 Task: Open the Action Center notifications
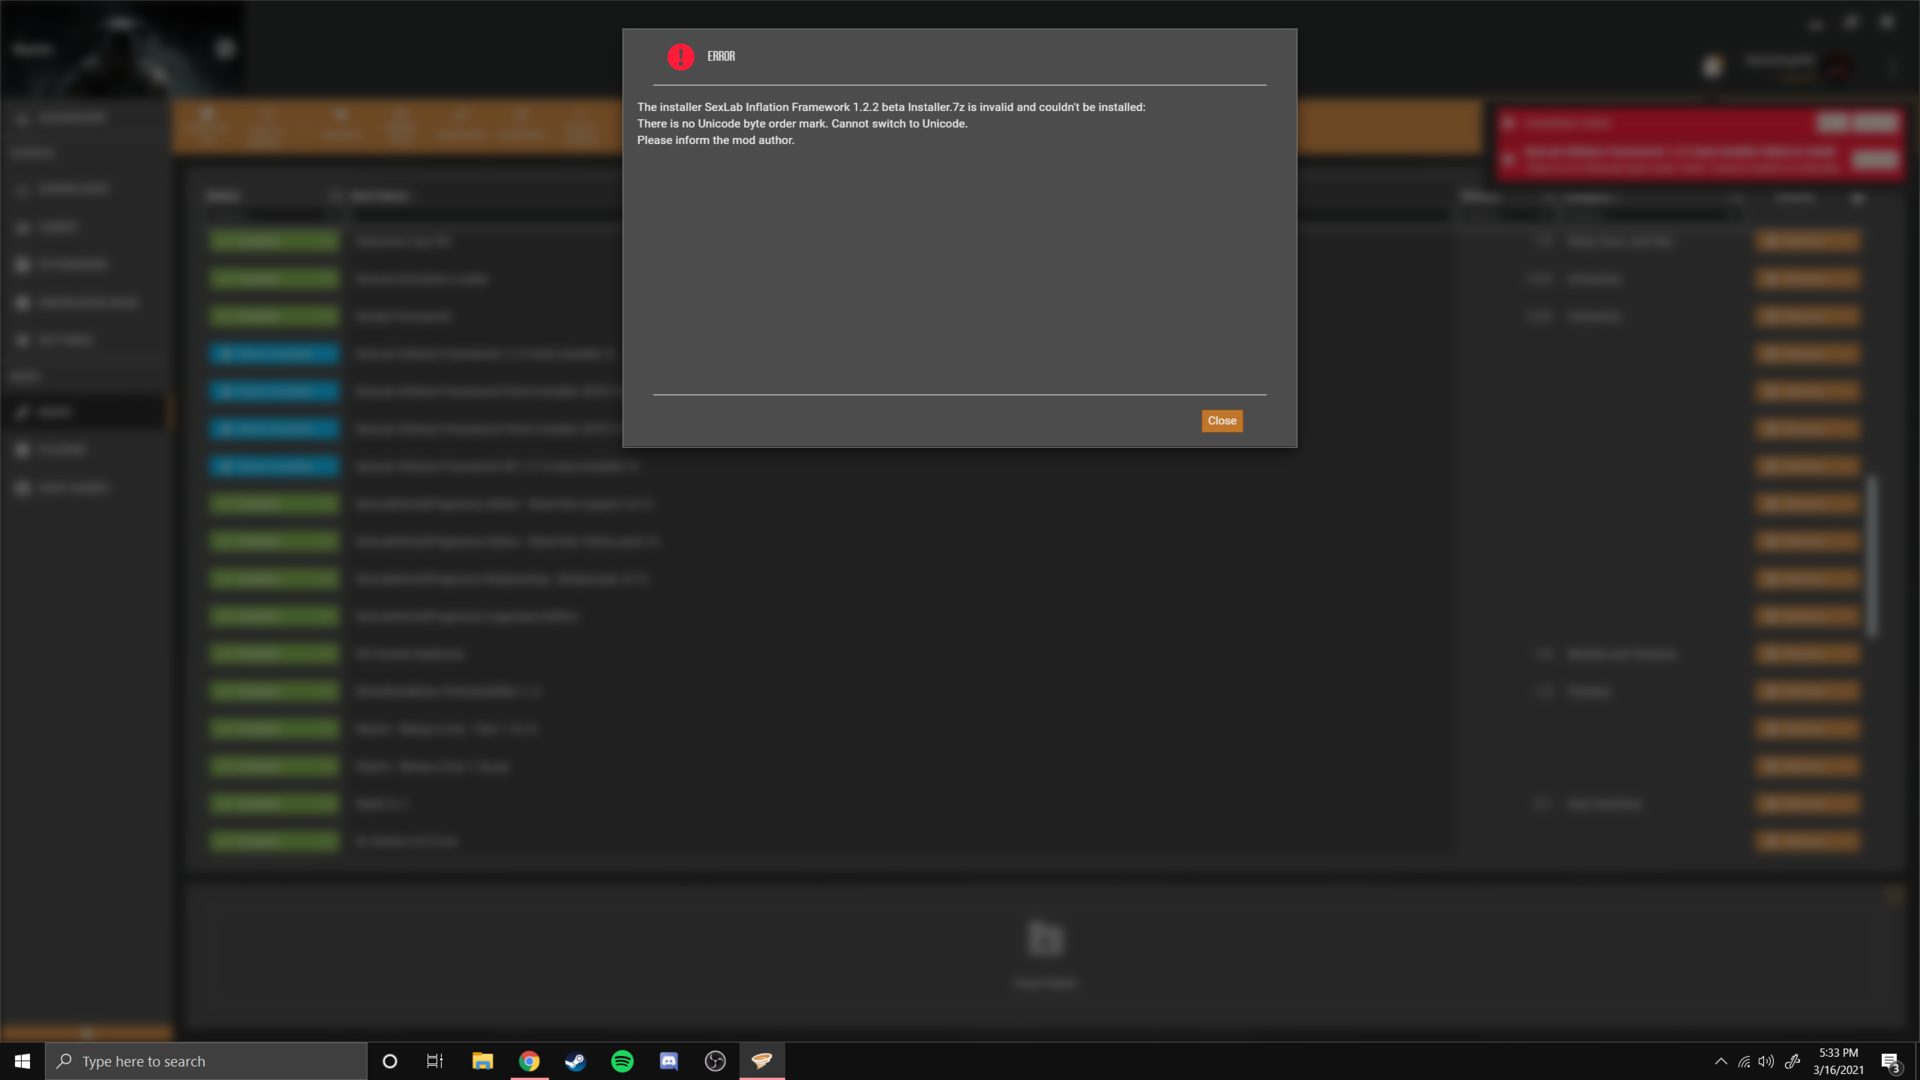pyautogui.click(x=1890, y=1062)
